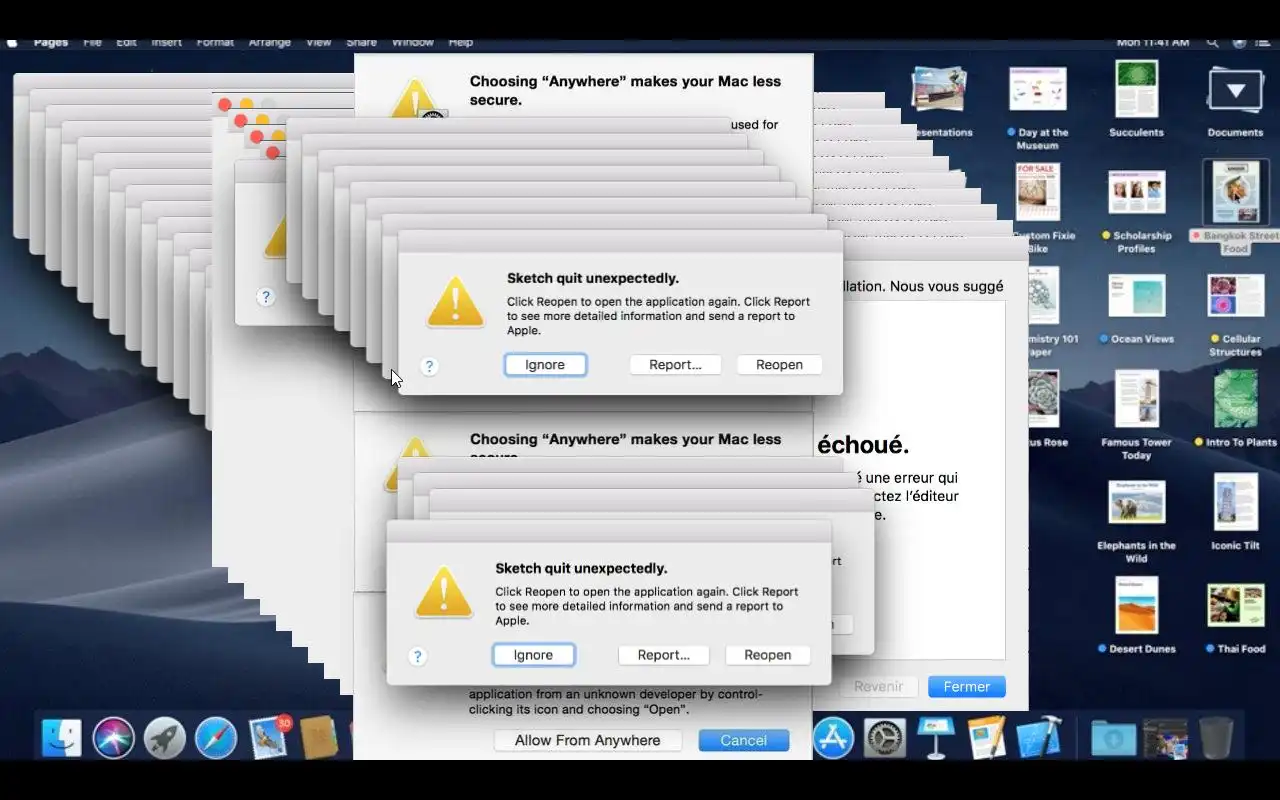
Task: Click the French heading 'échoué.'
Action: (x=863, y=445)
